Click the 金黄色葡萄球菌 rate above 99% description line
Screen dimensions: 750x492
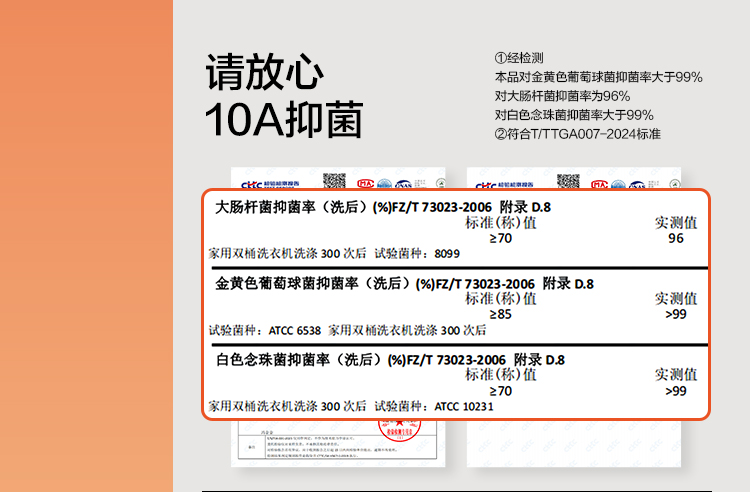[598, 77]
